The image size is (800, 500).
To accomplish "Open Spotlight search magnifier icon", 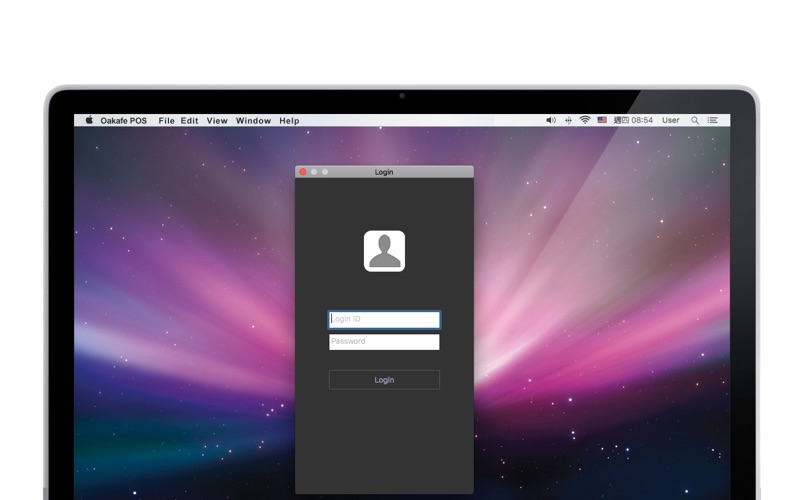I will pyautogui.click(x=694, y=120).
